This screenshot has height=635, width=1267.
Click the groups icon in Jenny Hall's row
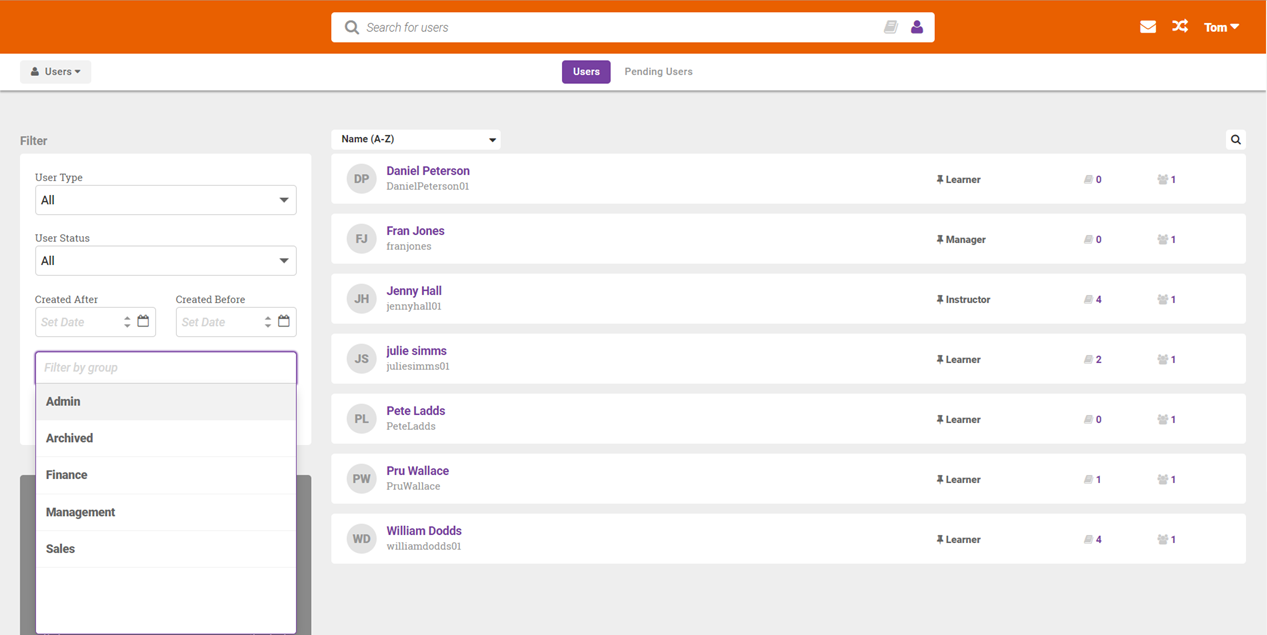pos(1163,300)
